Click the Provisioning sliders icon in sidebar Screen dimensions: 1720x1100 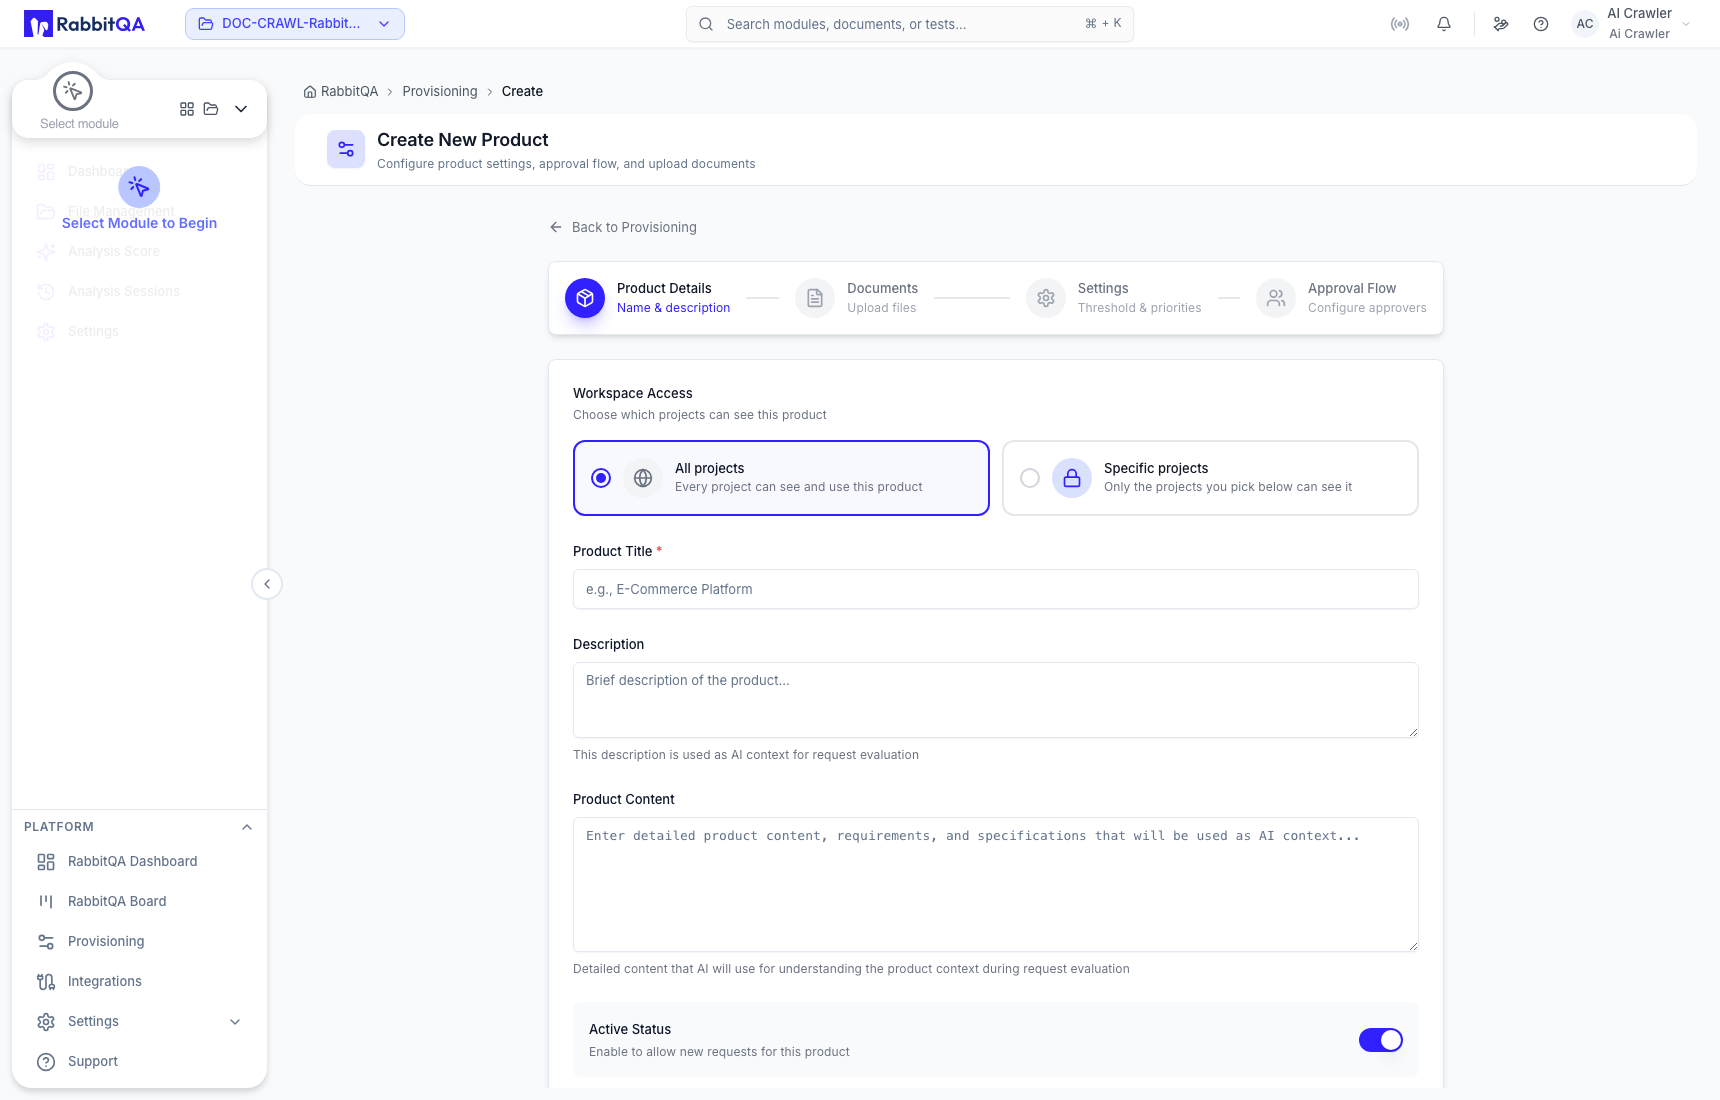click(x=46, y=942)
